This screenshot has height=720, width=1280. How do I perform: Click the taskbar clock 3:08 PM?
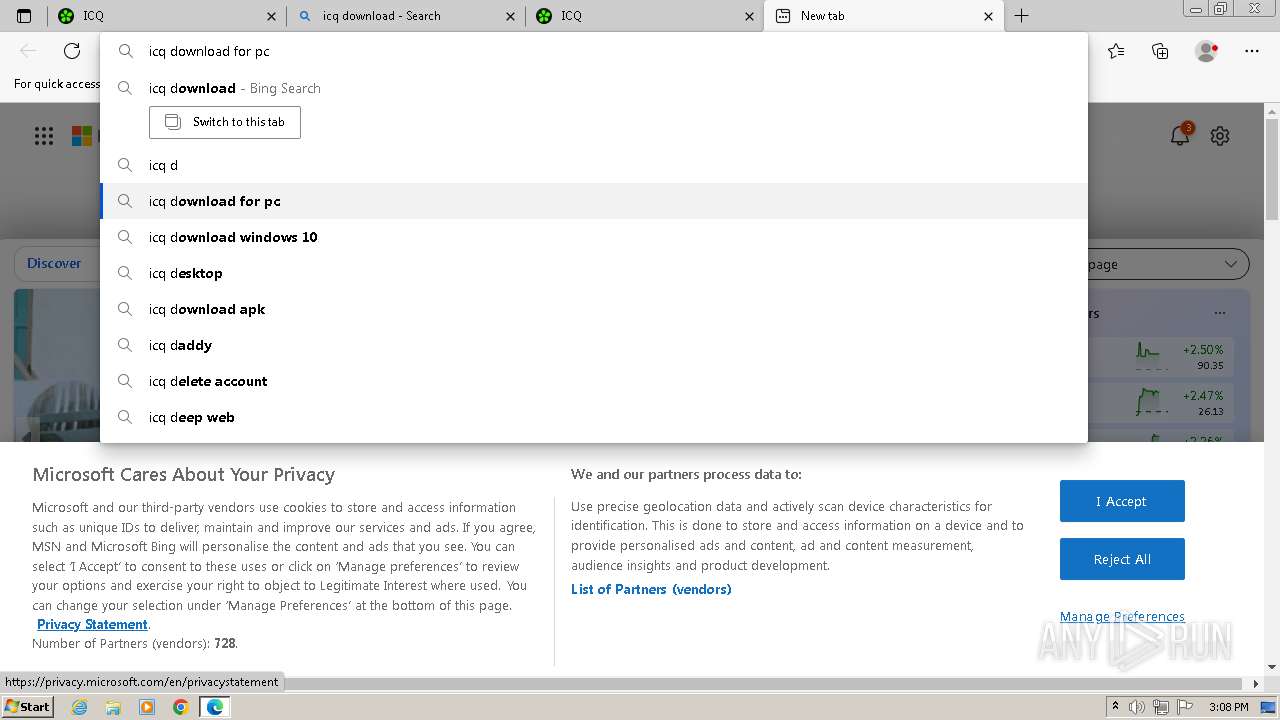[1228, 707]
